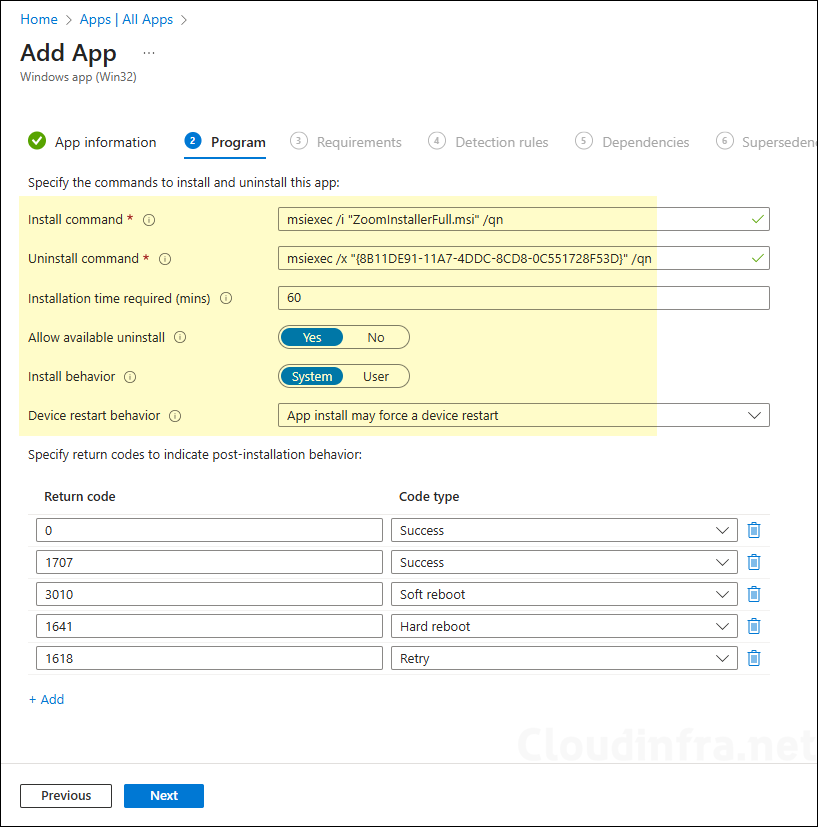818x827 pixels.
Task: Show info for Device restart behavior
Action: point(175,416)
